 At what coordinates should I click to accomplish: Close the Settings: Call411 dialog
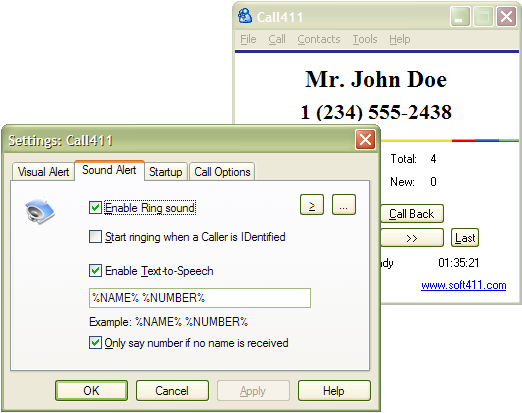click(x=365, y=140)
